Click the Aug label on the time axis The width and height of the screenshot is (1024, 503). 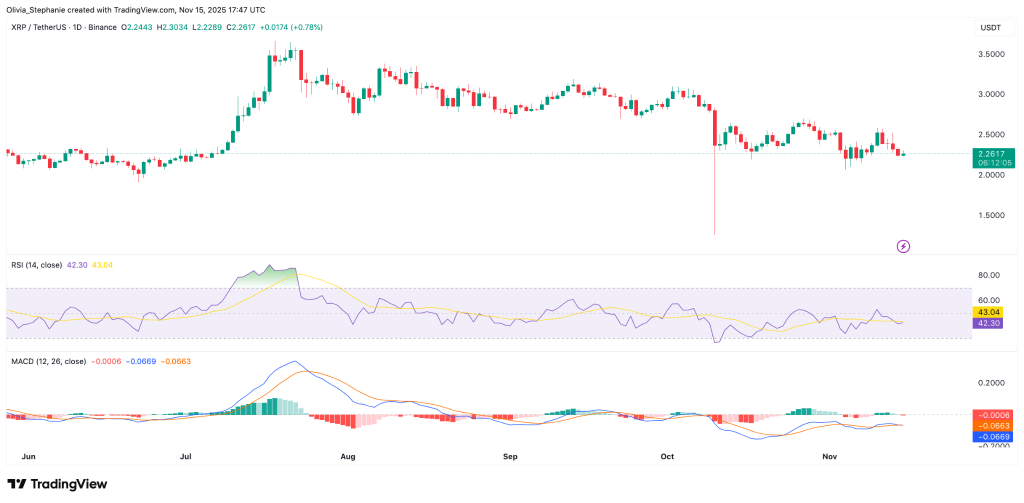347,455
